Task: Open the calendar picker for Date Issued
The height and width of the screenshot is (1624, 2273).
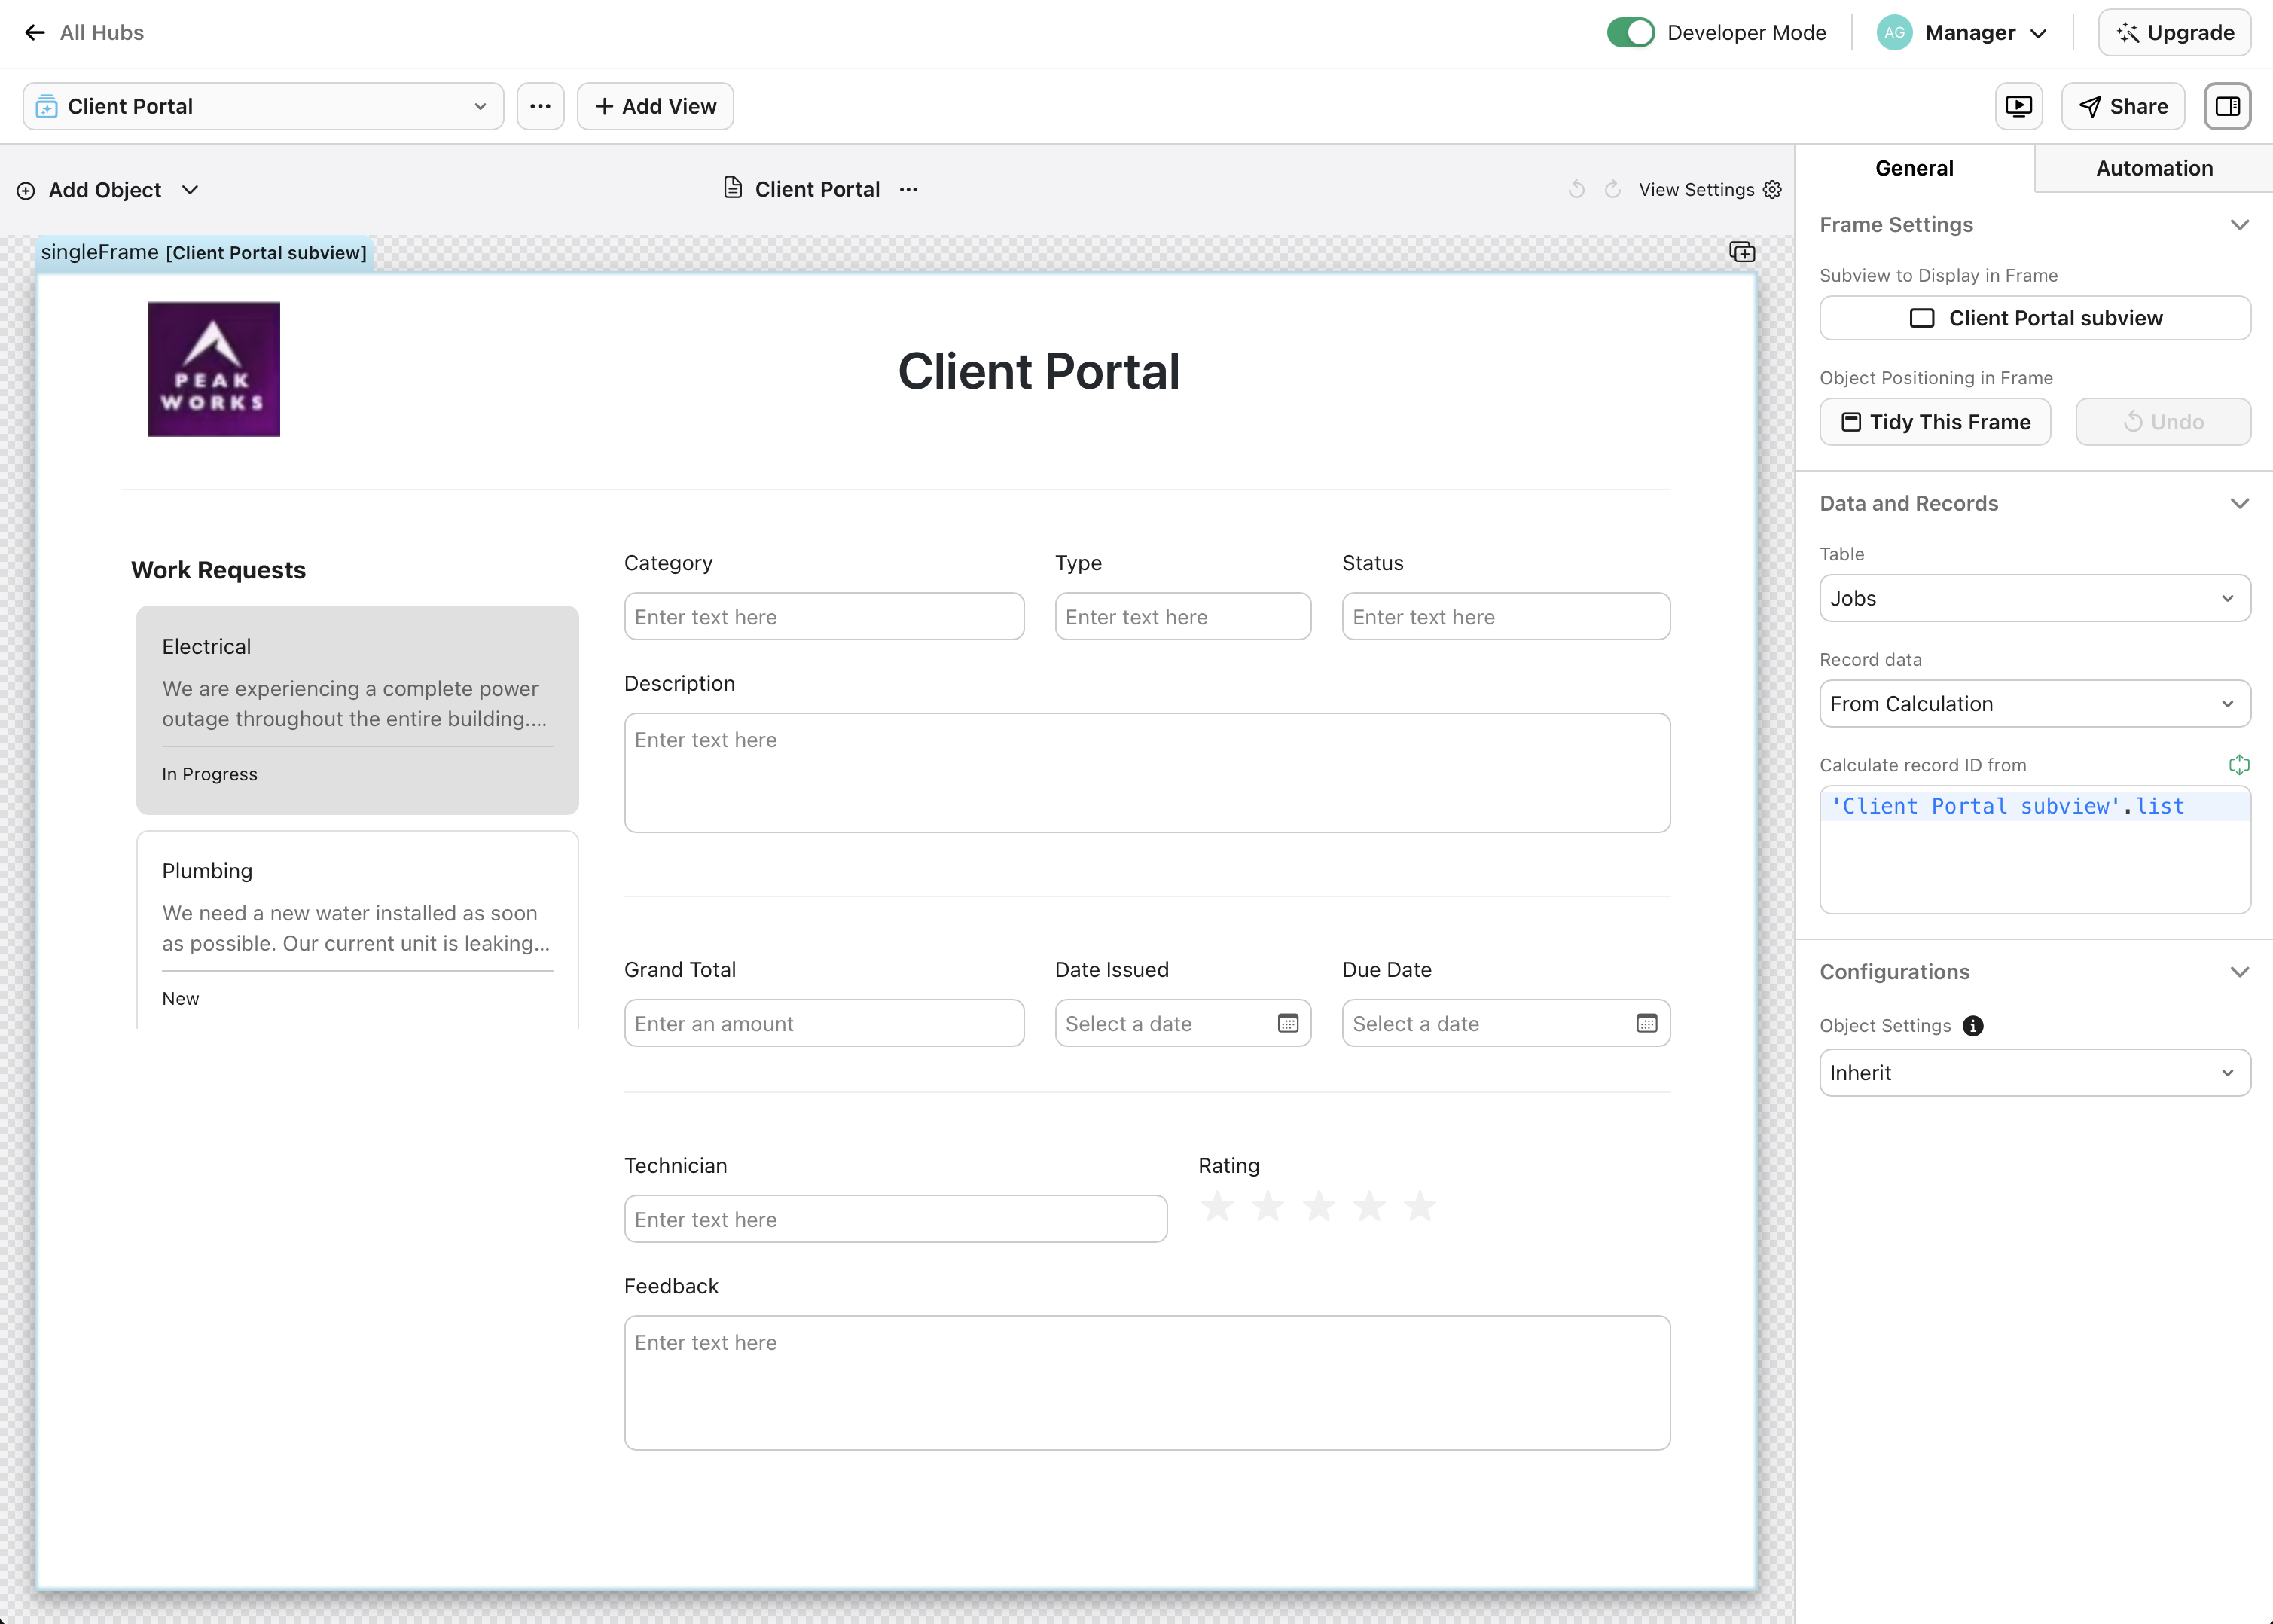Action: tap(1287, 1023)
